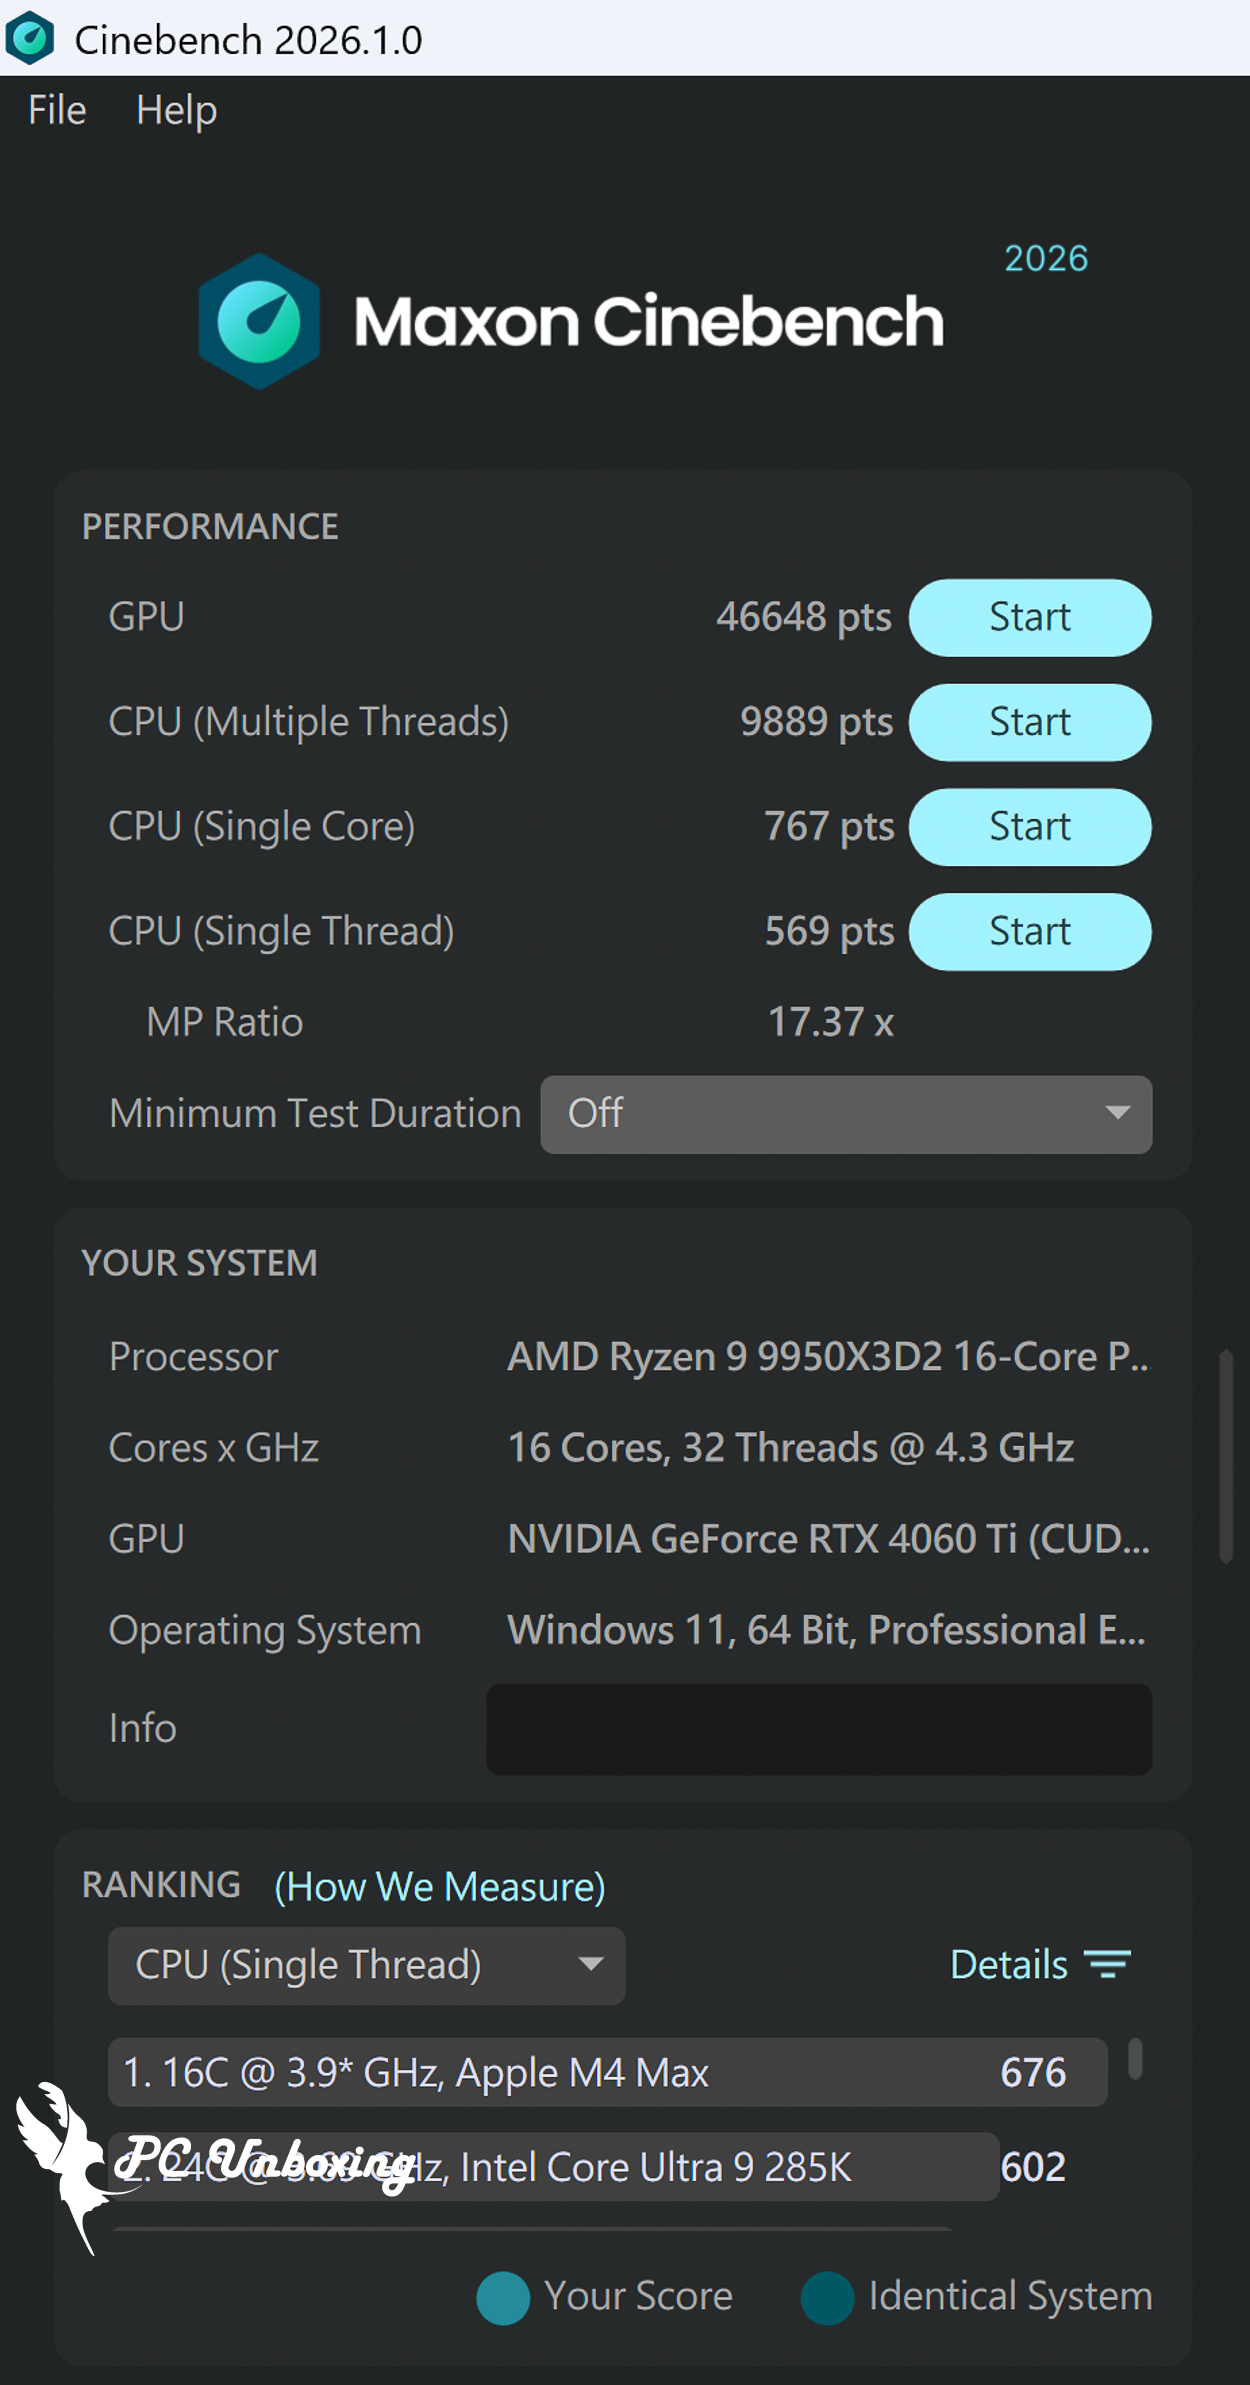Click the Identical System legend dot
The width and height of the screenshot is (1250, 2385).
tap(827, 2298)
